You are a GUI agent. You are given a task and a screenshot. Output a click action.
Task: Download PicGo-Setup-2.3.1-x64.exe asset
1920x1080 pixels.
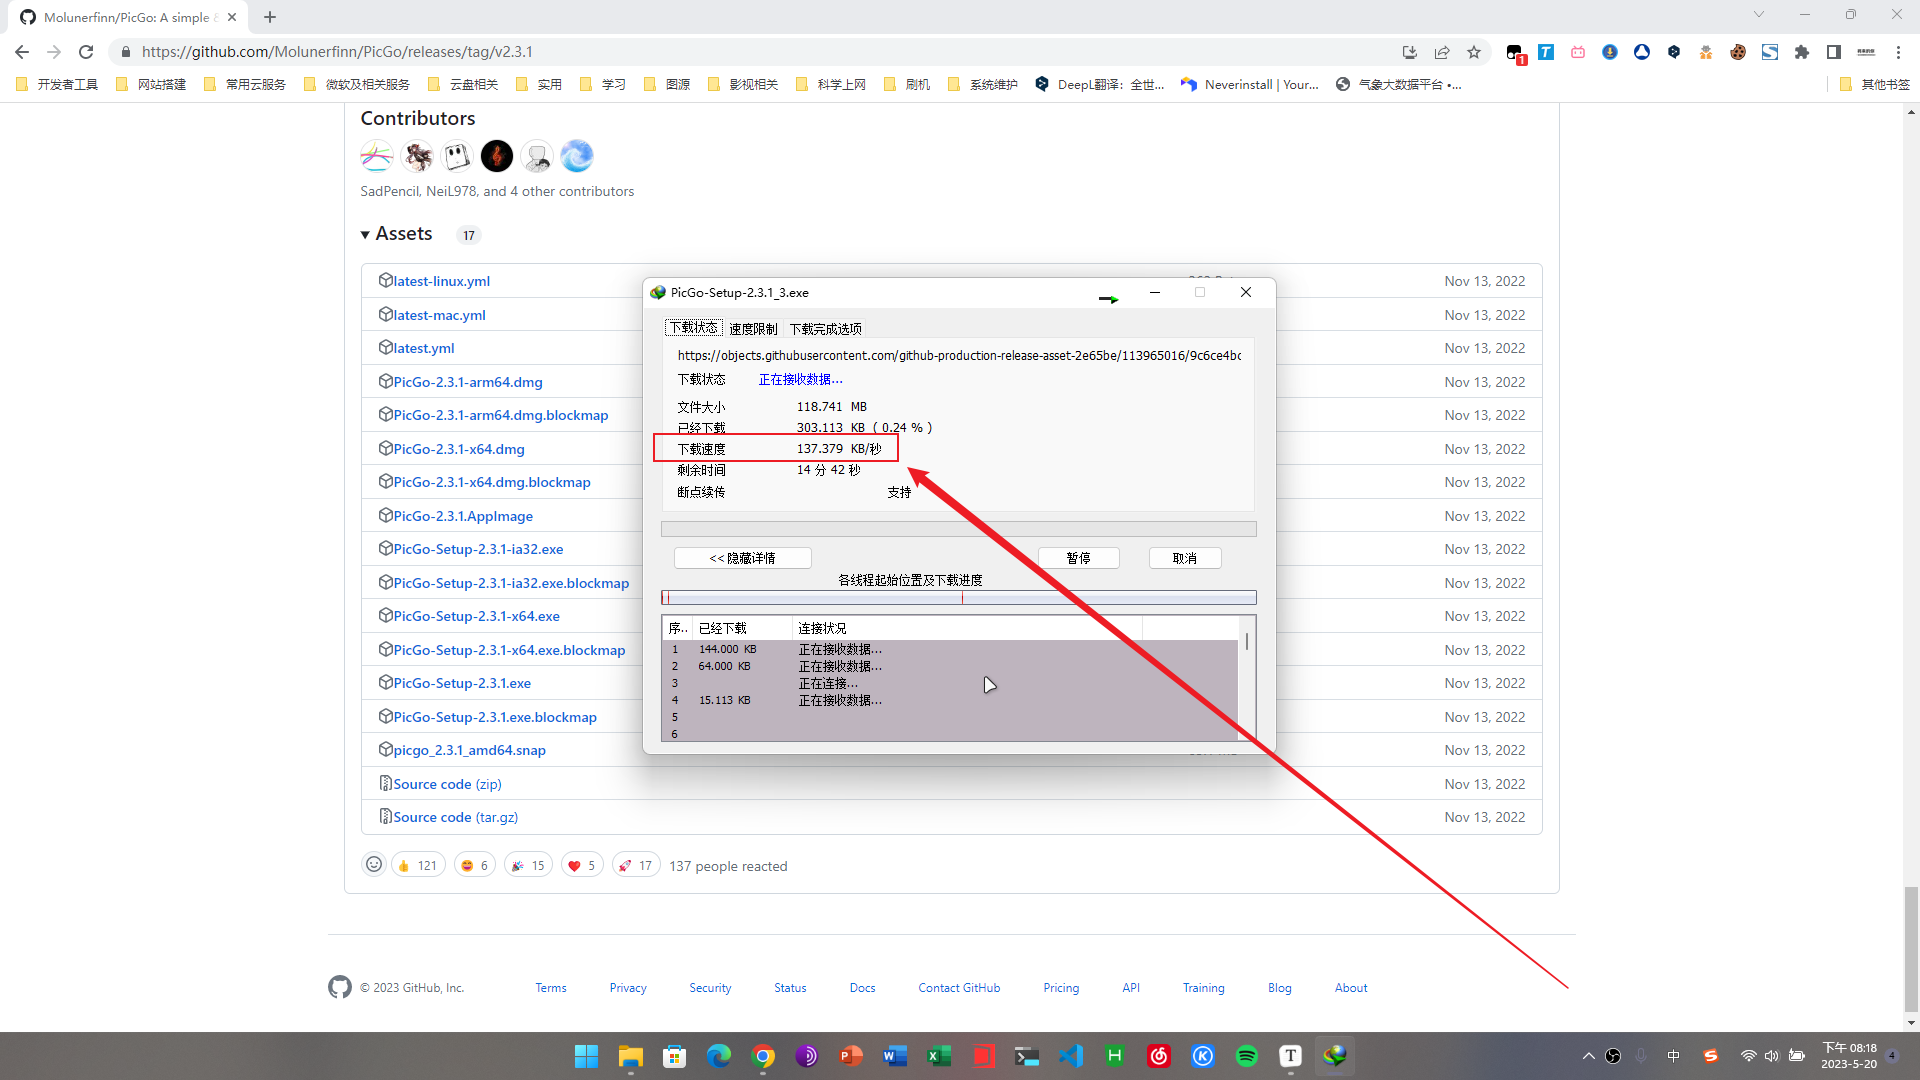[476, 616]
